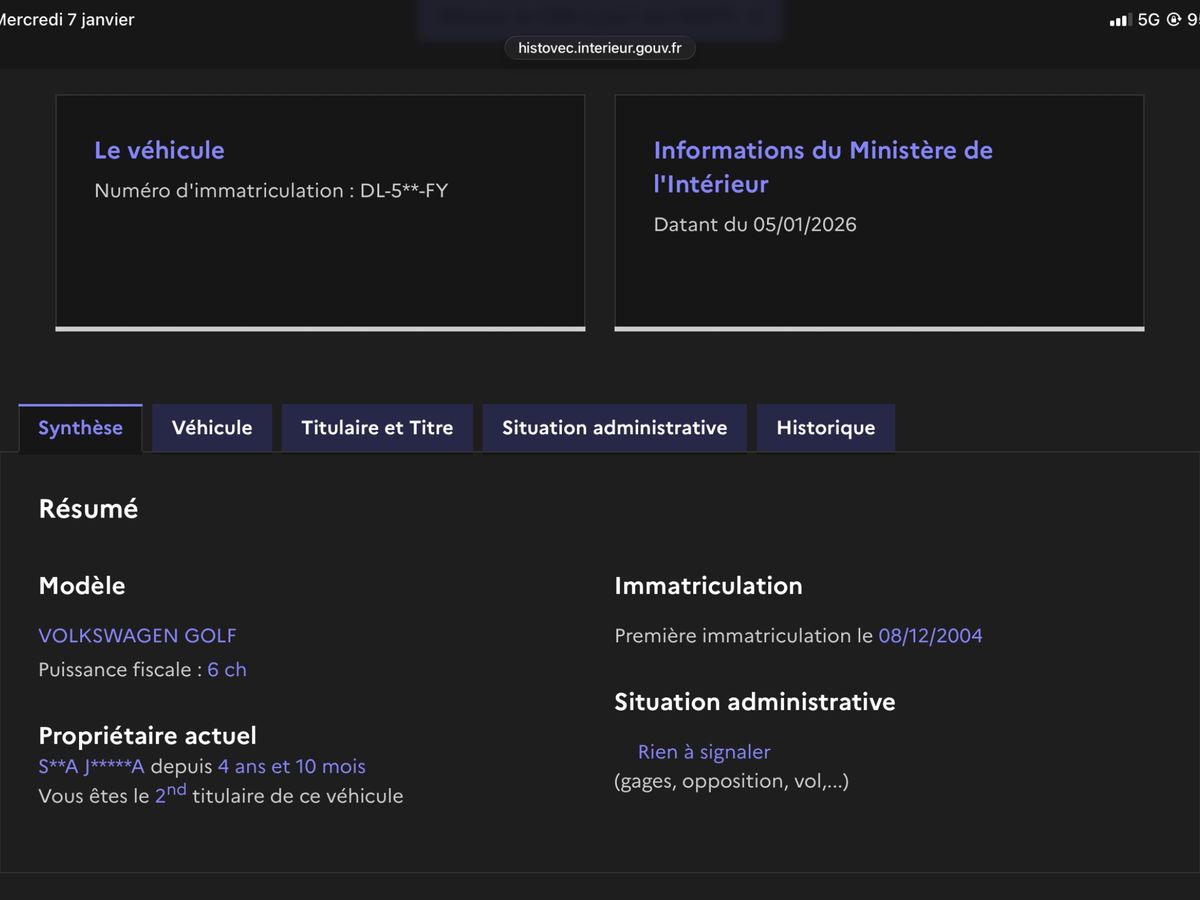The height and width of the screenshot is (900, 1200).
Task: Click the 4 ans et 10 mois duration
Action: tap(292, 767)
